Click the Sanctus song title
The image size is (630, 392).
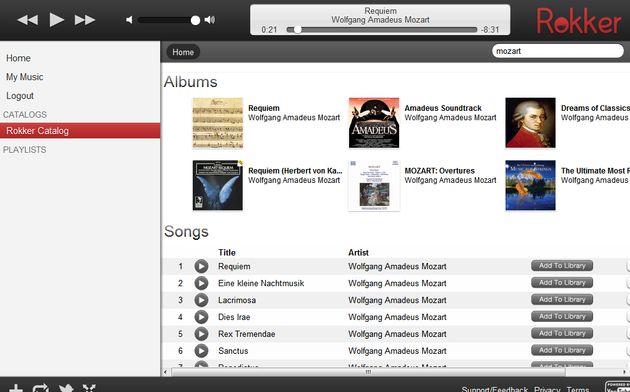(x=233, y=351)
